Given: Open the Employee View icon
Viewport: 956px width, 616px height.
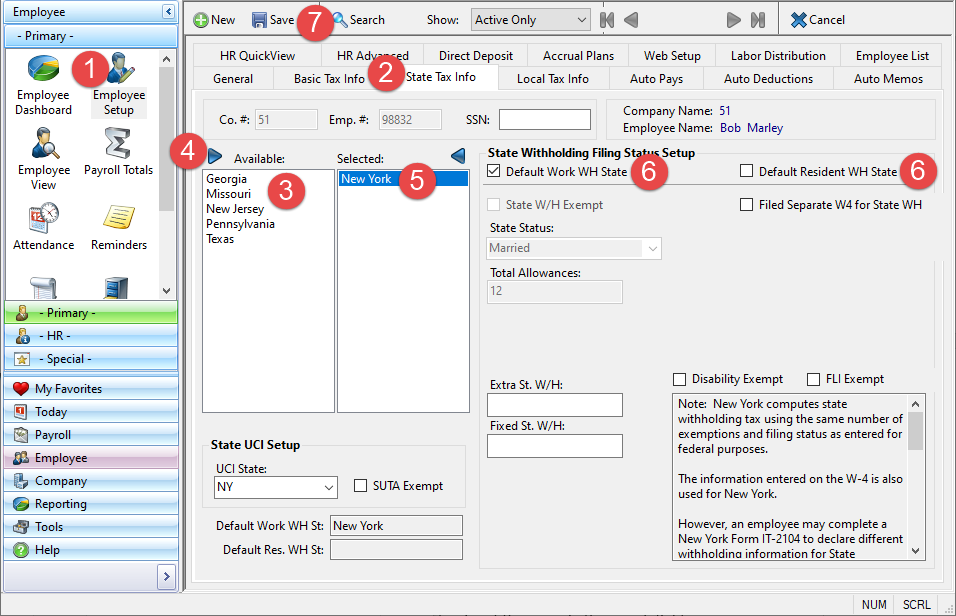Looking at the screenshot, I should pos(43,159).
